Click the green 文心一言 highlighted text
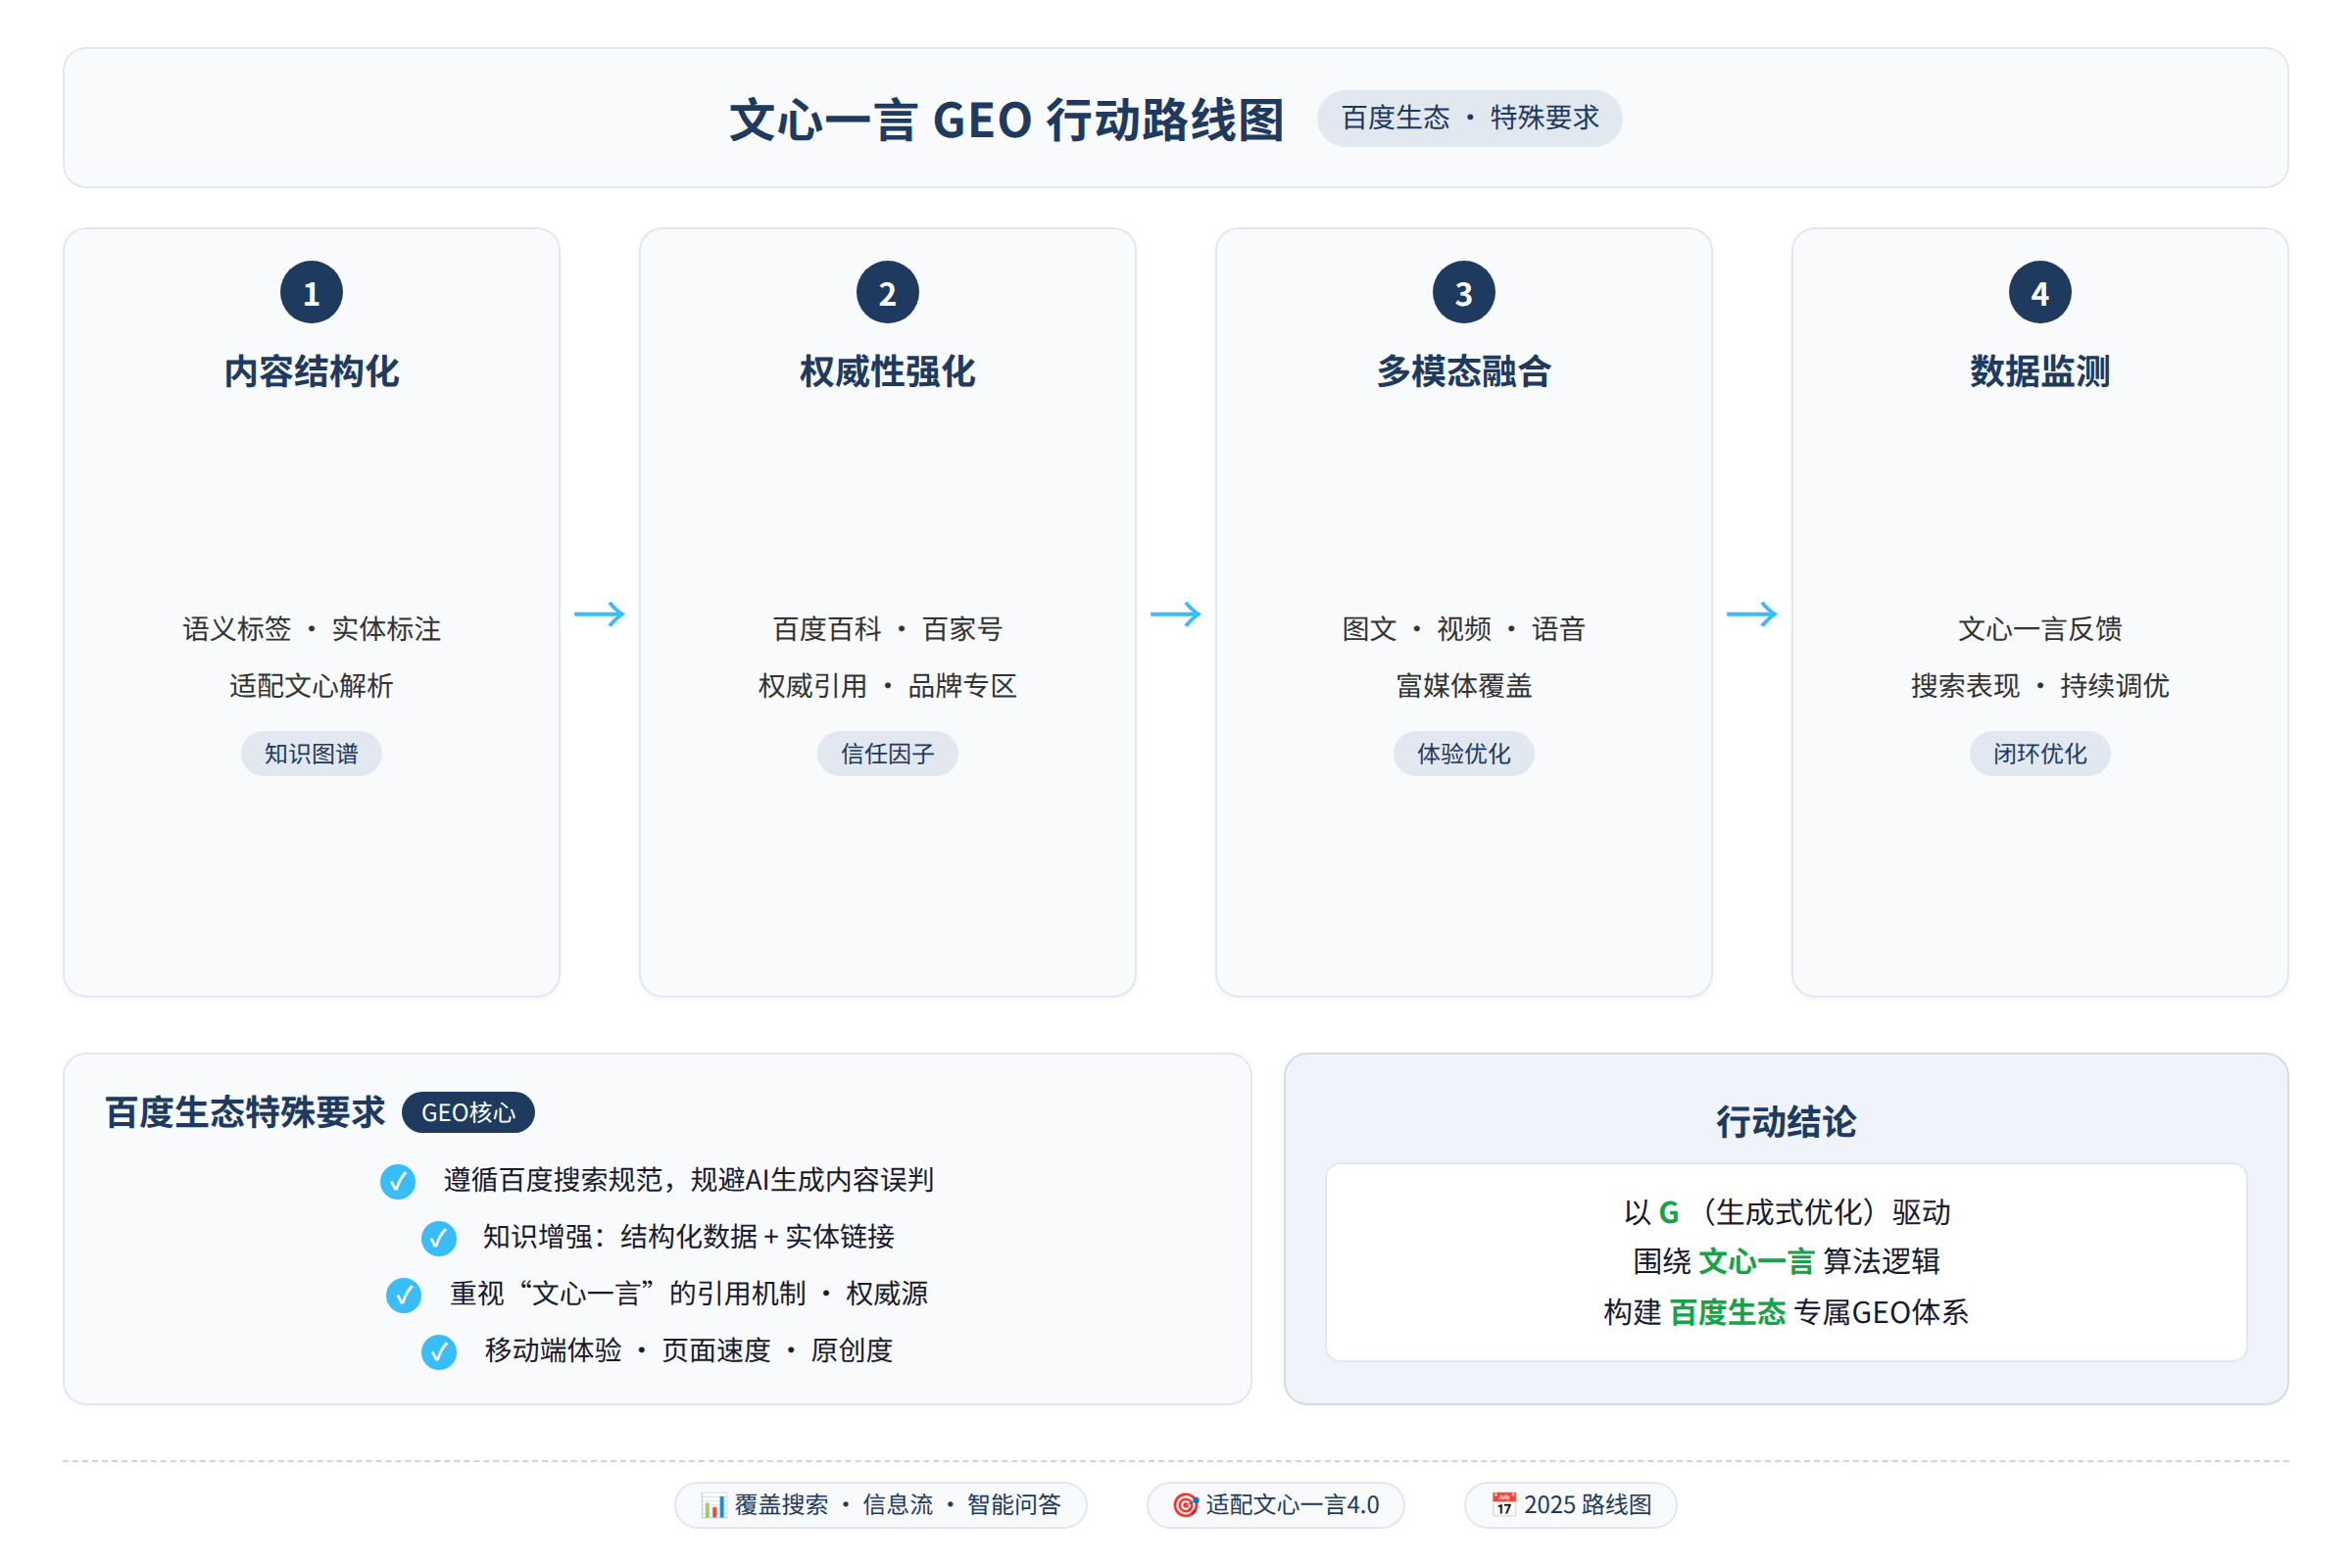This screenshot has width=2352, height=1568. (x=1756, y=1262)
